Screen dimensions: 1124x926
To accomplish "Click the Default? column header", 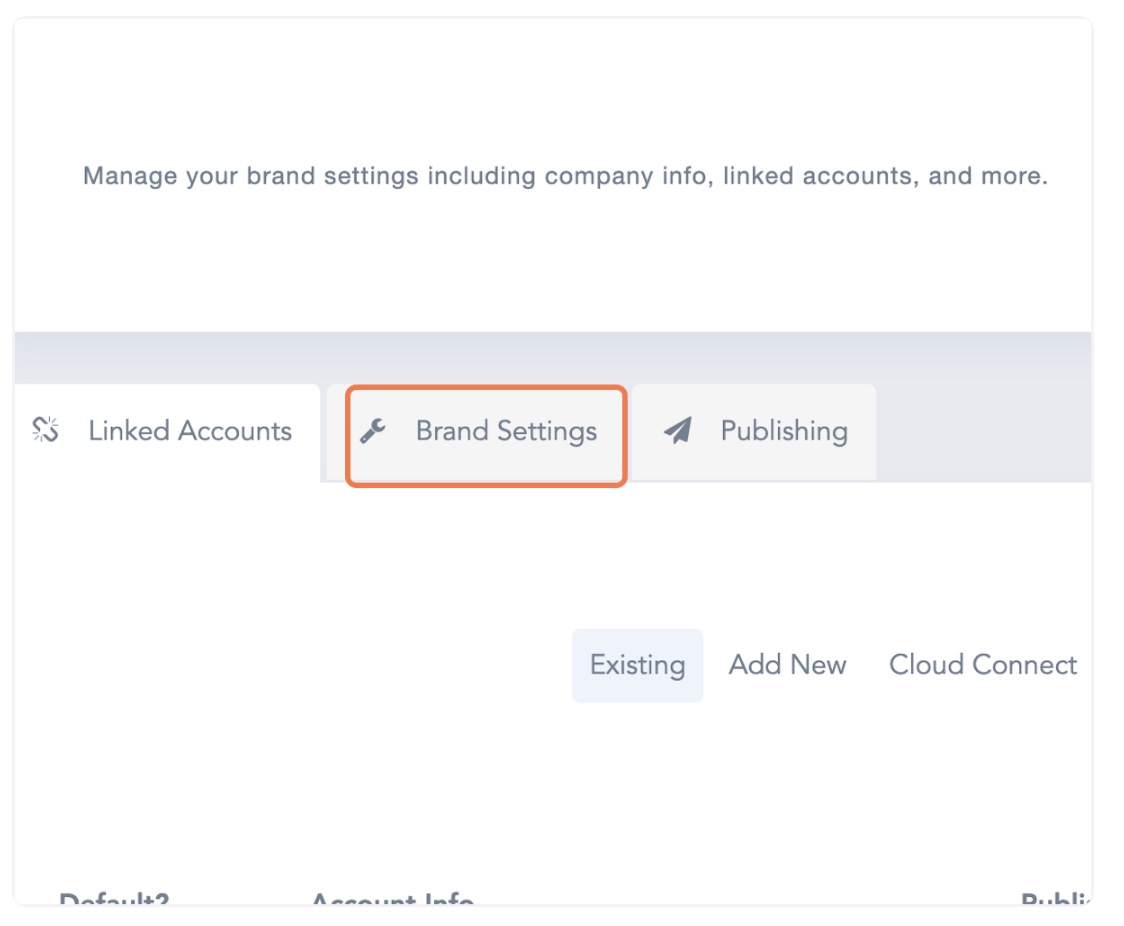I will click(x=113, y=899).
